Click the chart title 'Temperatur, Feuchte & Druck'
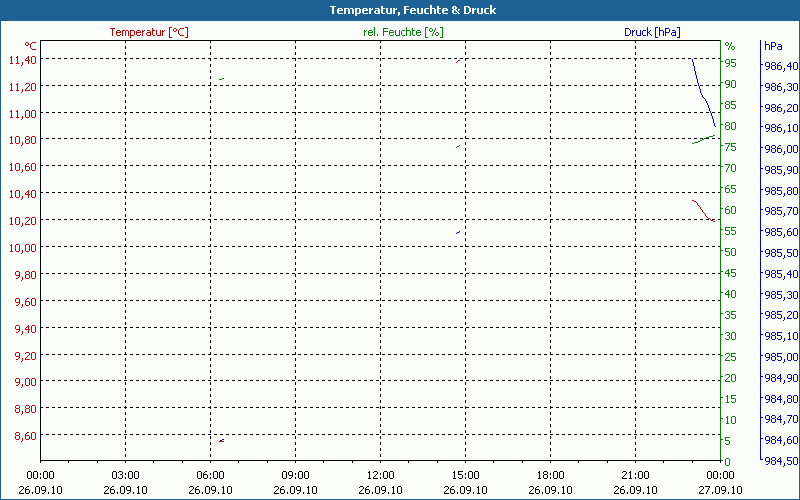Viewport: 800px width, 500px height. click(413, 10)
